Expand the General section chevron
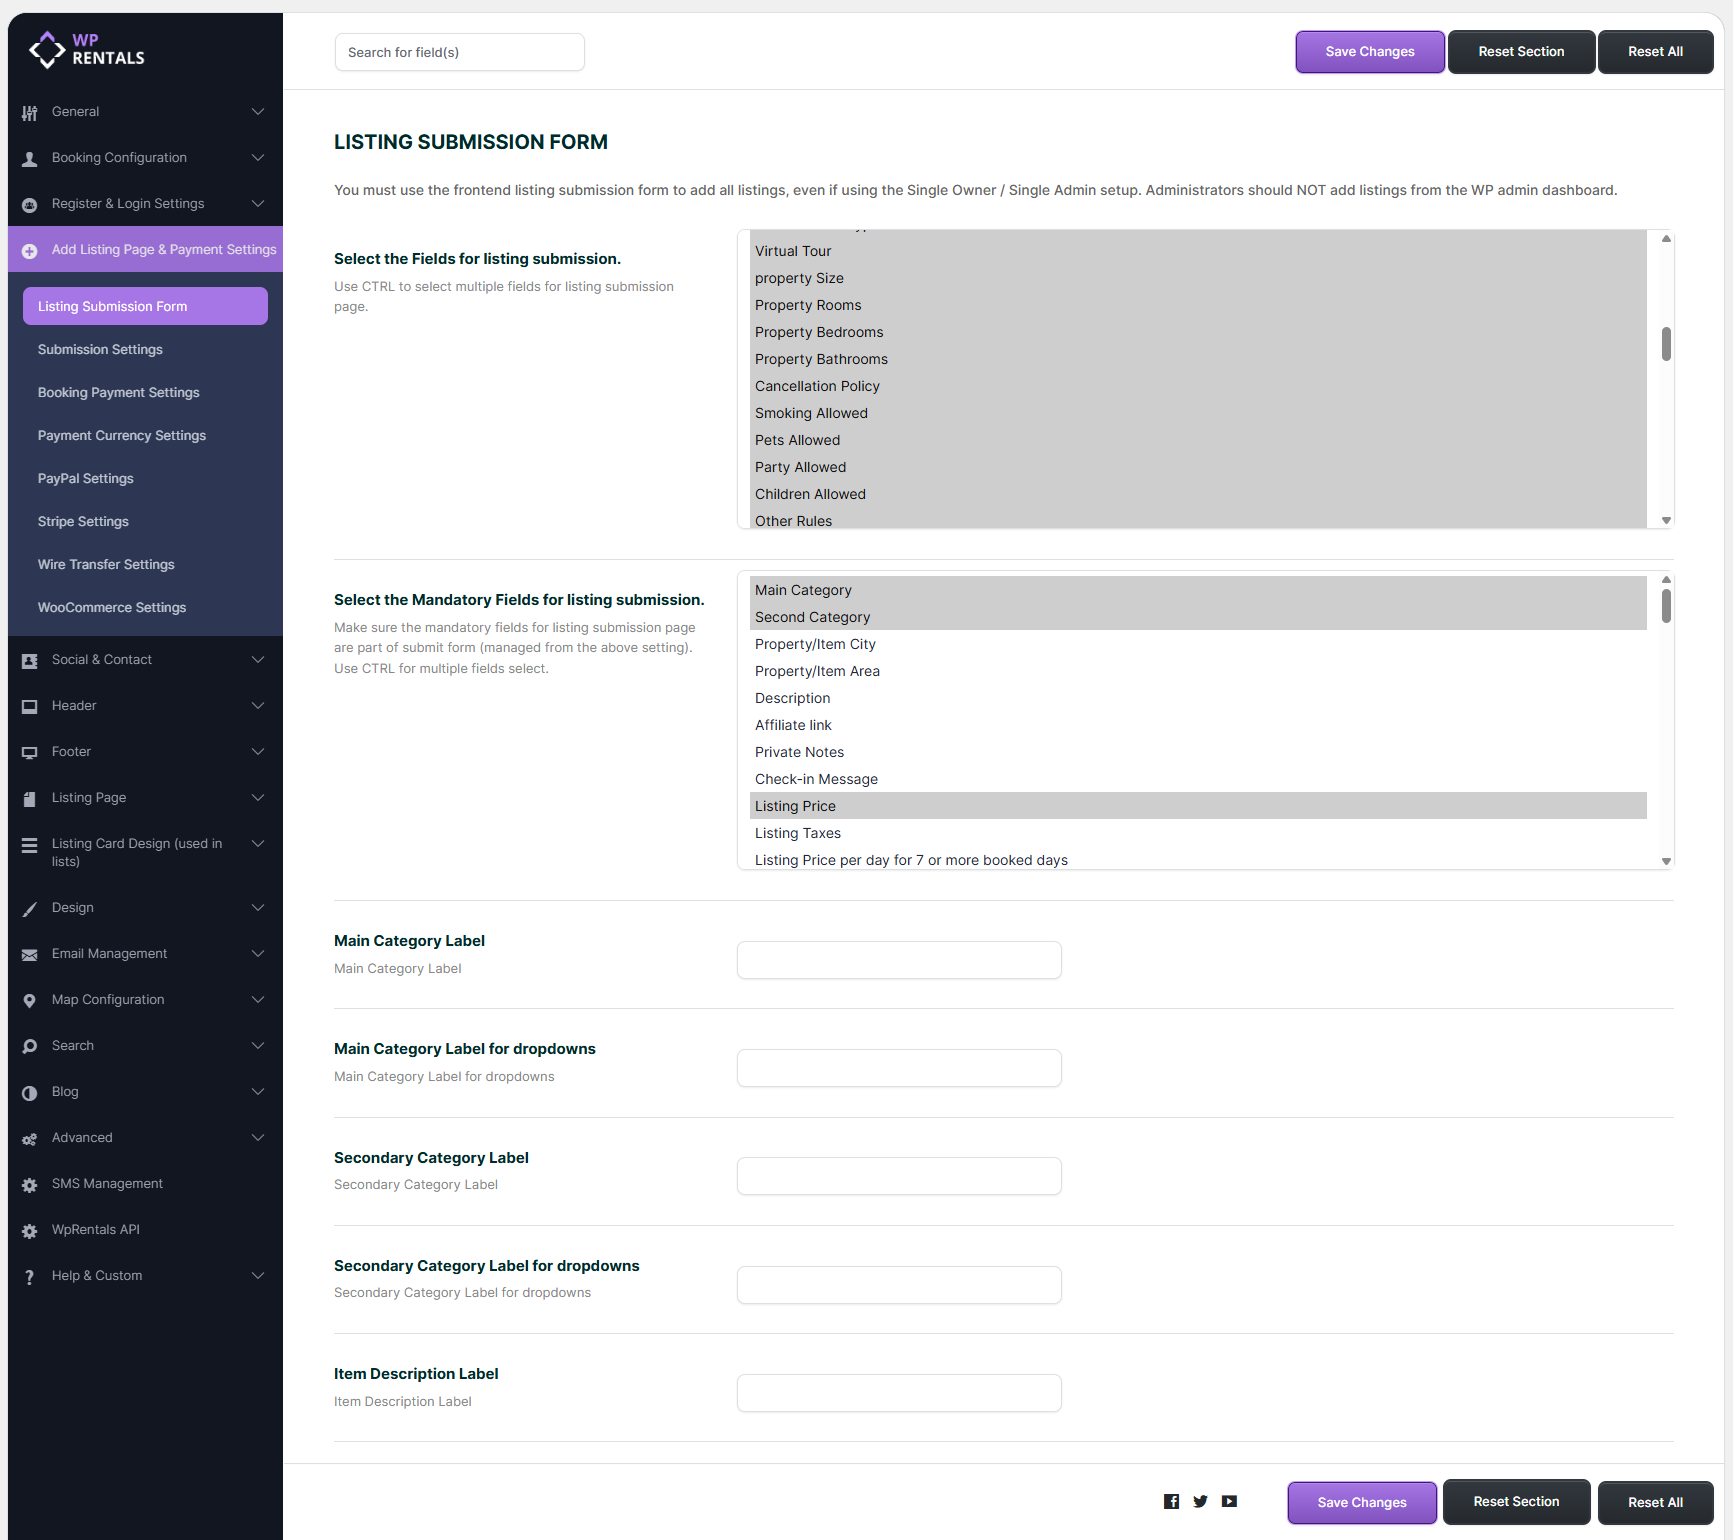Screen dimensions: 1733x1540 pyautogui.click(x=258, y=112)
